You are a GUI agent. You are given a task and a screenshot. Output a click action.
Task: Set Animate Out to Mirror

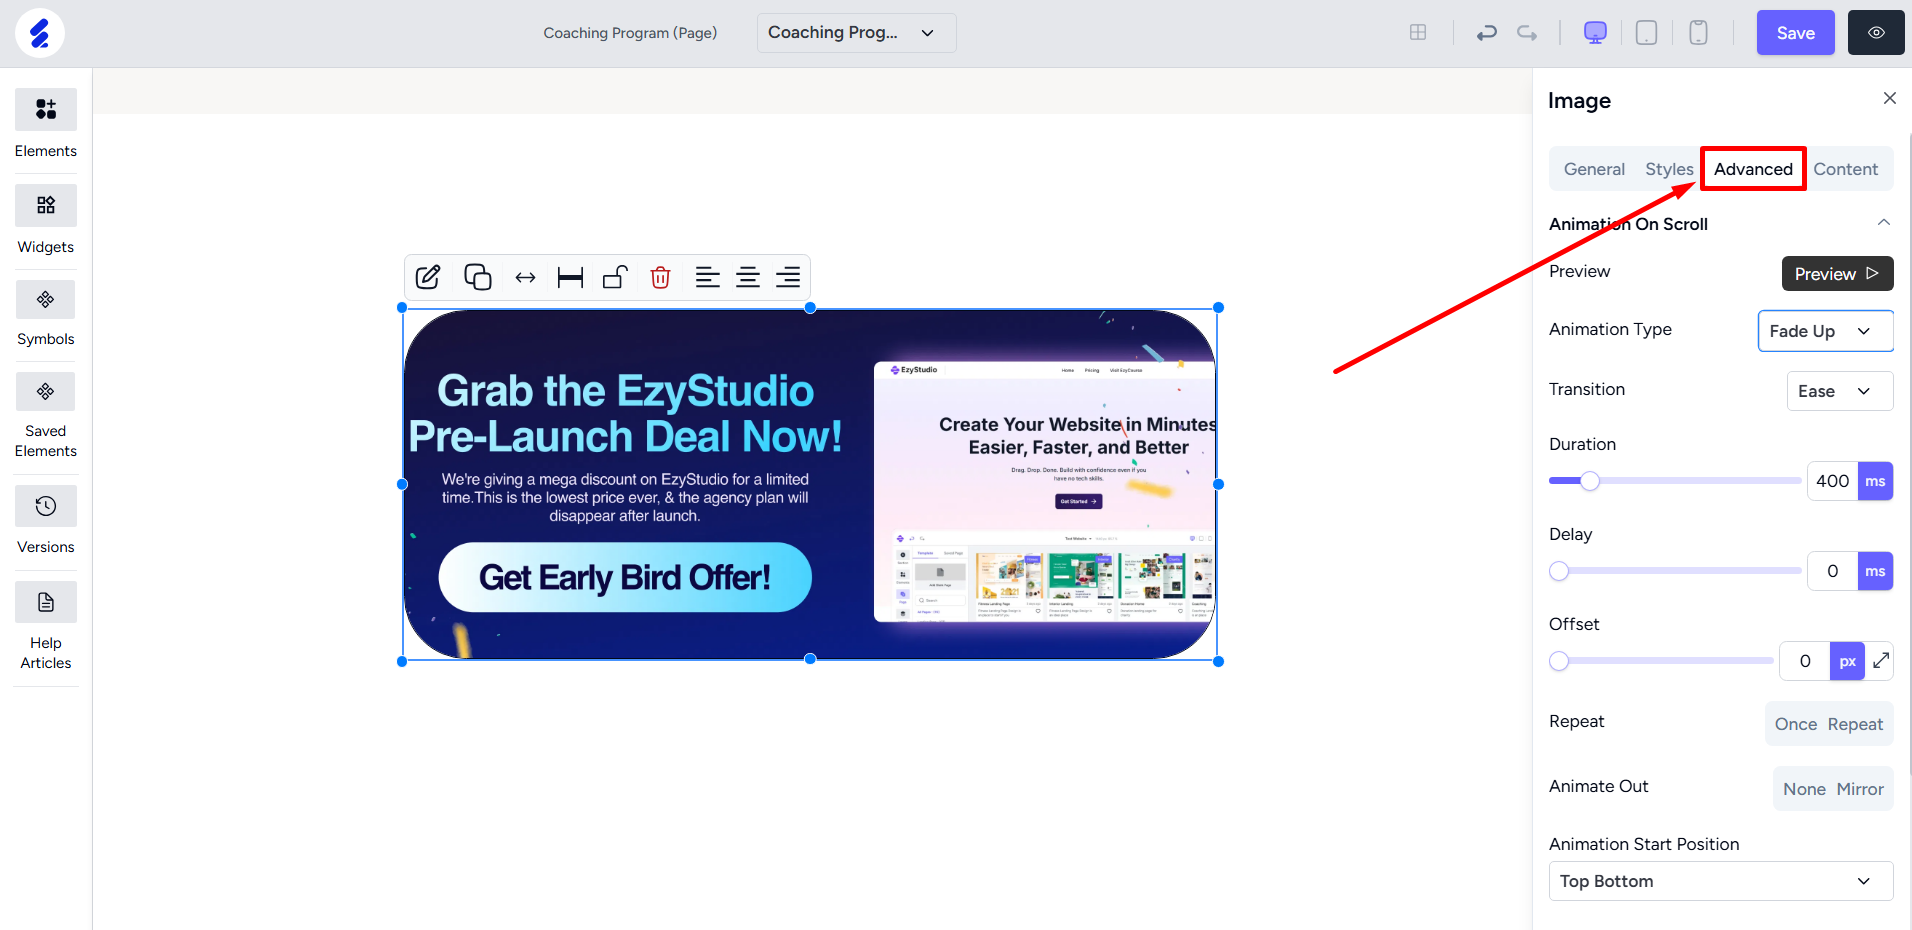point(1860,789)
